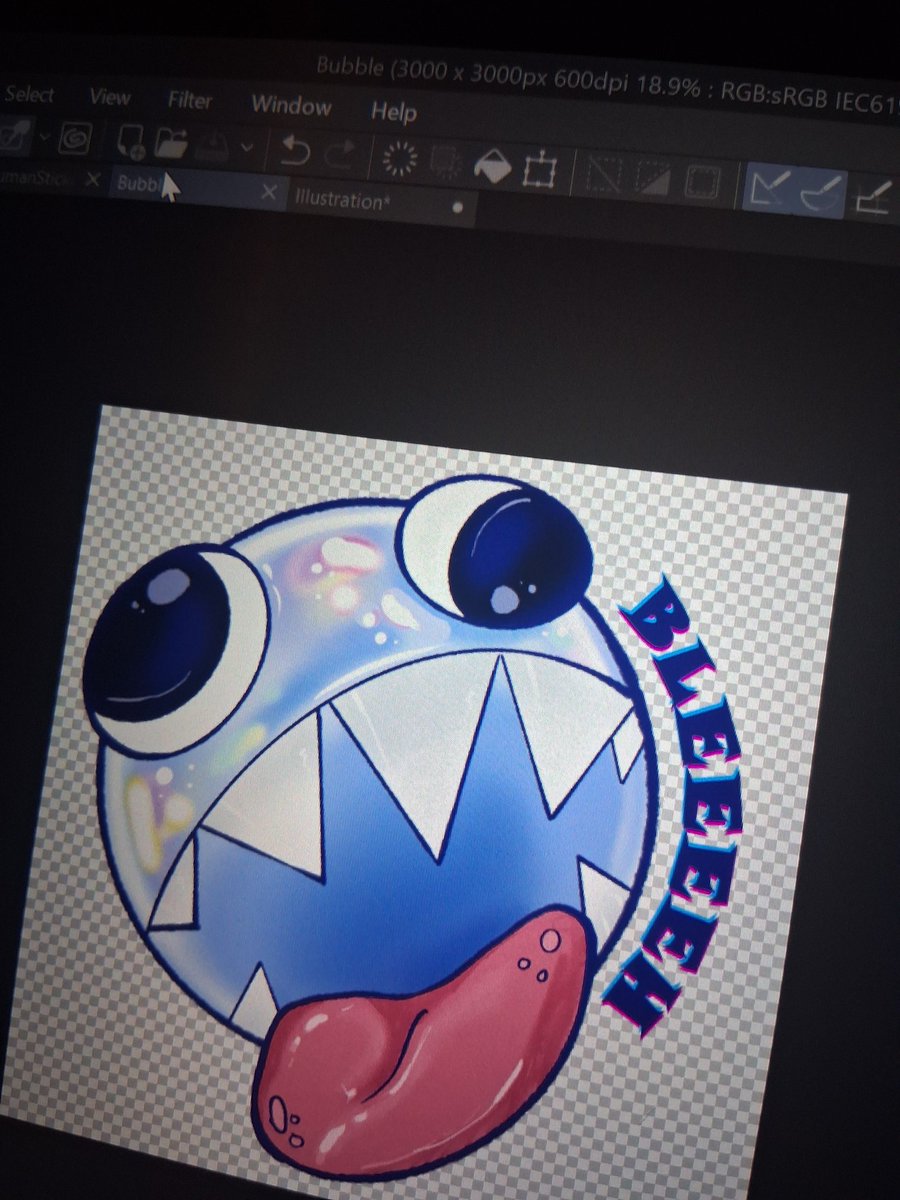This screenshot has height=1200, width=900.
Task: Expand the save options dropdown arrow
Action: (x=247, y=148)
